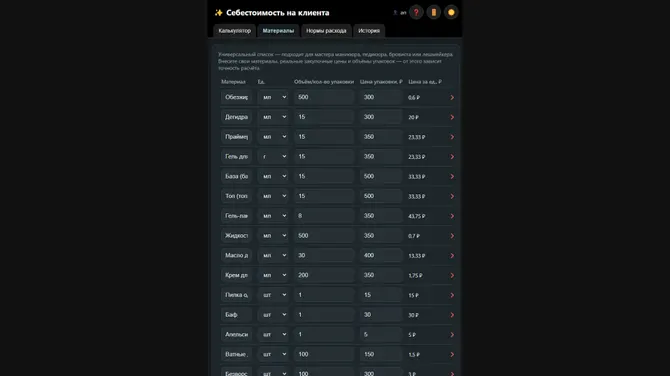Expand the 'г' unit dropdown for Гель row
The height and width of the screenshot is (376, 670).
[273, 156]
